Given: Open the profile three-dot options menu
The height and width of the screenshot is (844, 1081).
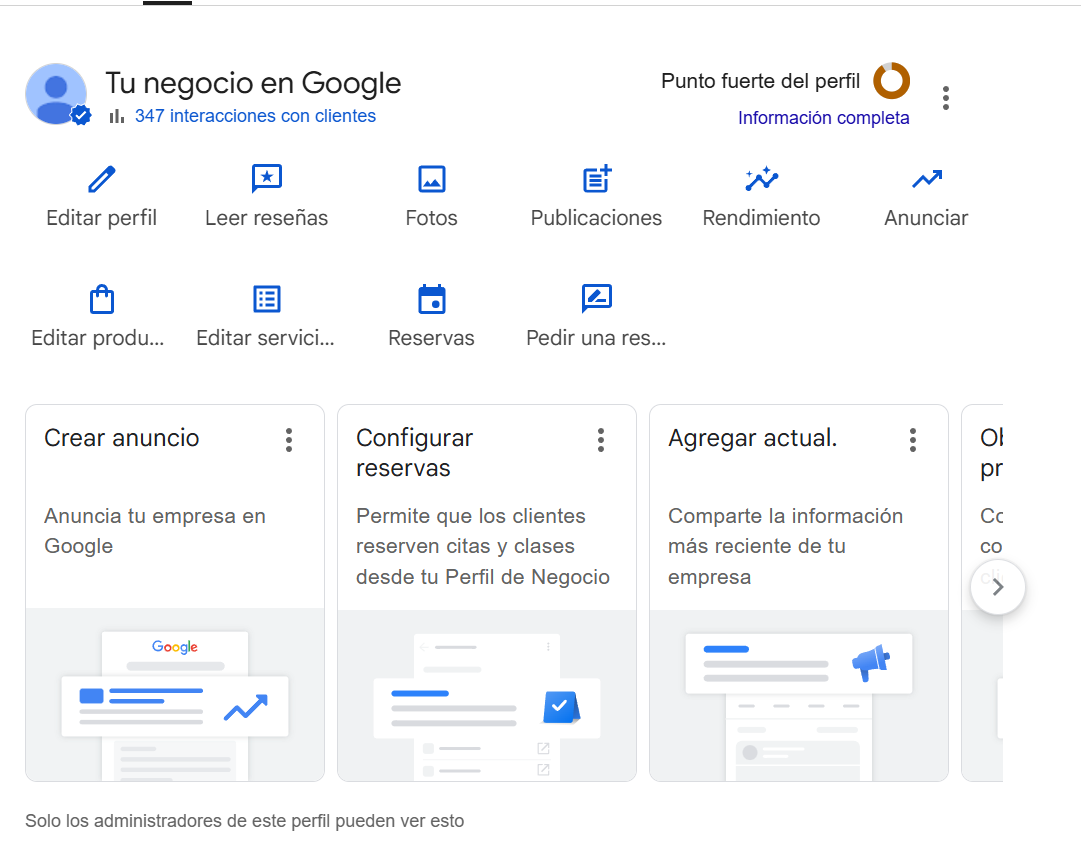Looking at the screenshot, I should coord(945,98).
